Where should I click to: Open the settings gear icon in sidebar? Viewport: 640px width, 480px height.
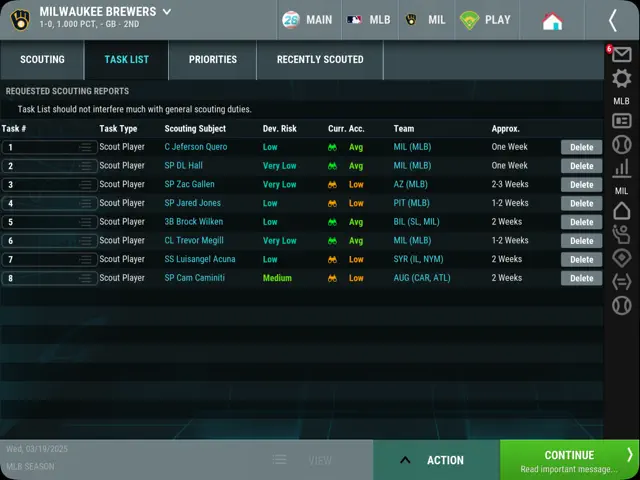click(621, 78)
